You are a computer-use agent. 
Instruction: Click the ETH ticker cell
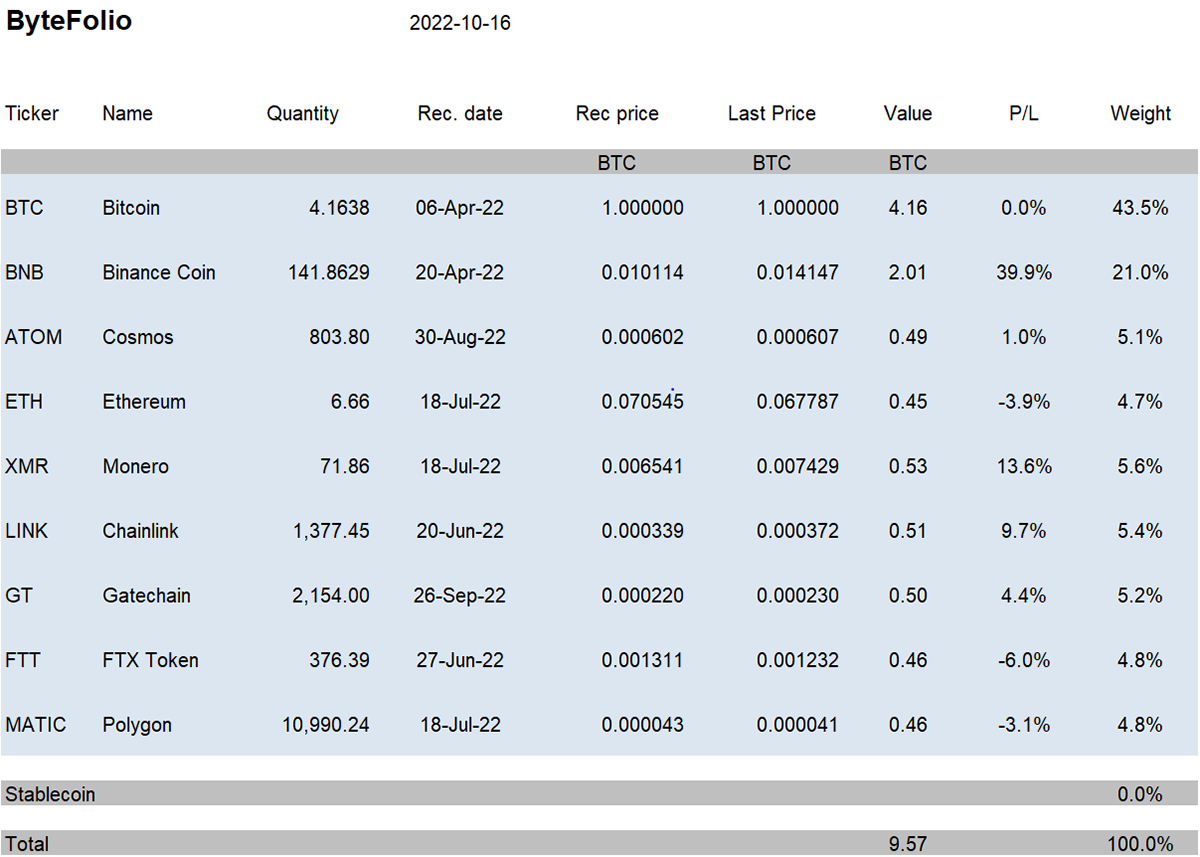[x=24, y=402]
